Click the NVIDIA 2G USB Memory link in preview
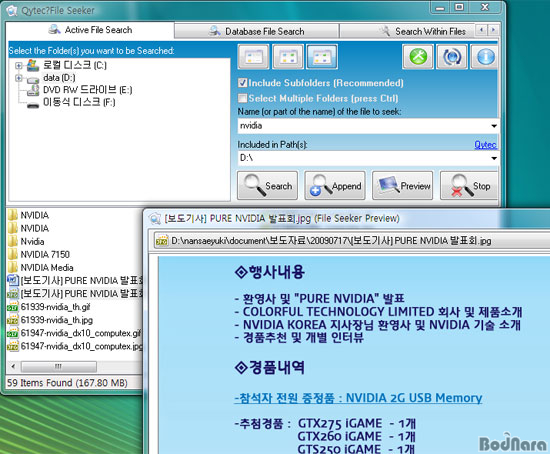The width and height of the screenshot is (550, 454). [x=358, y=398]
